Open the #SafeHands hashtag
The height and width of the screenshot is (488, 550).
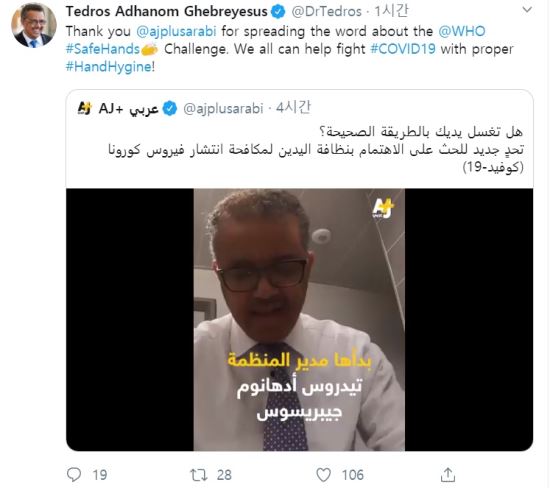(x=103, y=49)
